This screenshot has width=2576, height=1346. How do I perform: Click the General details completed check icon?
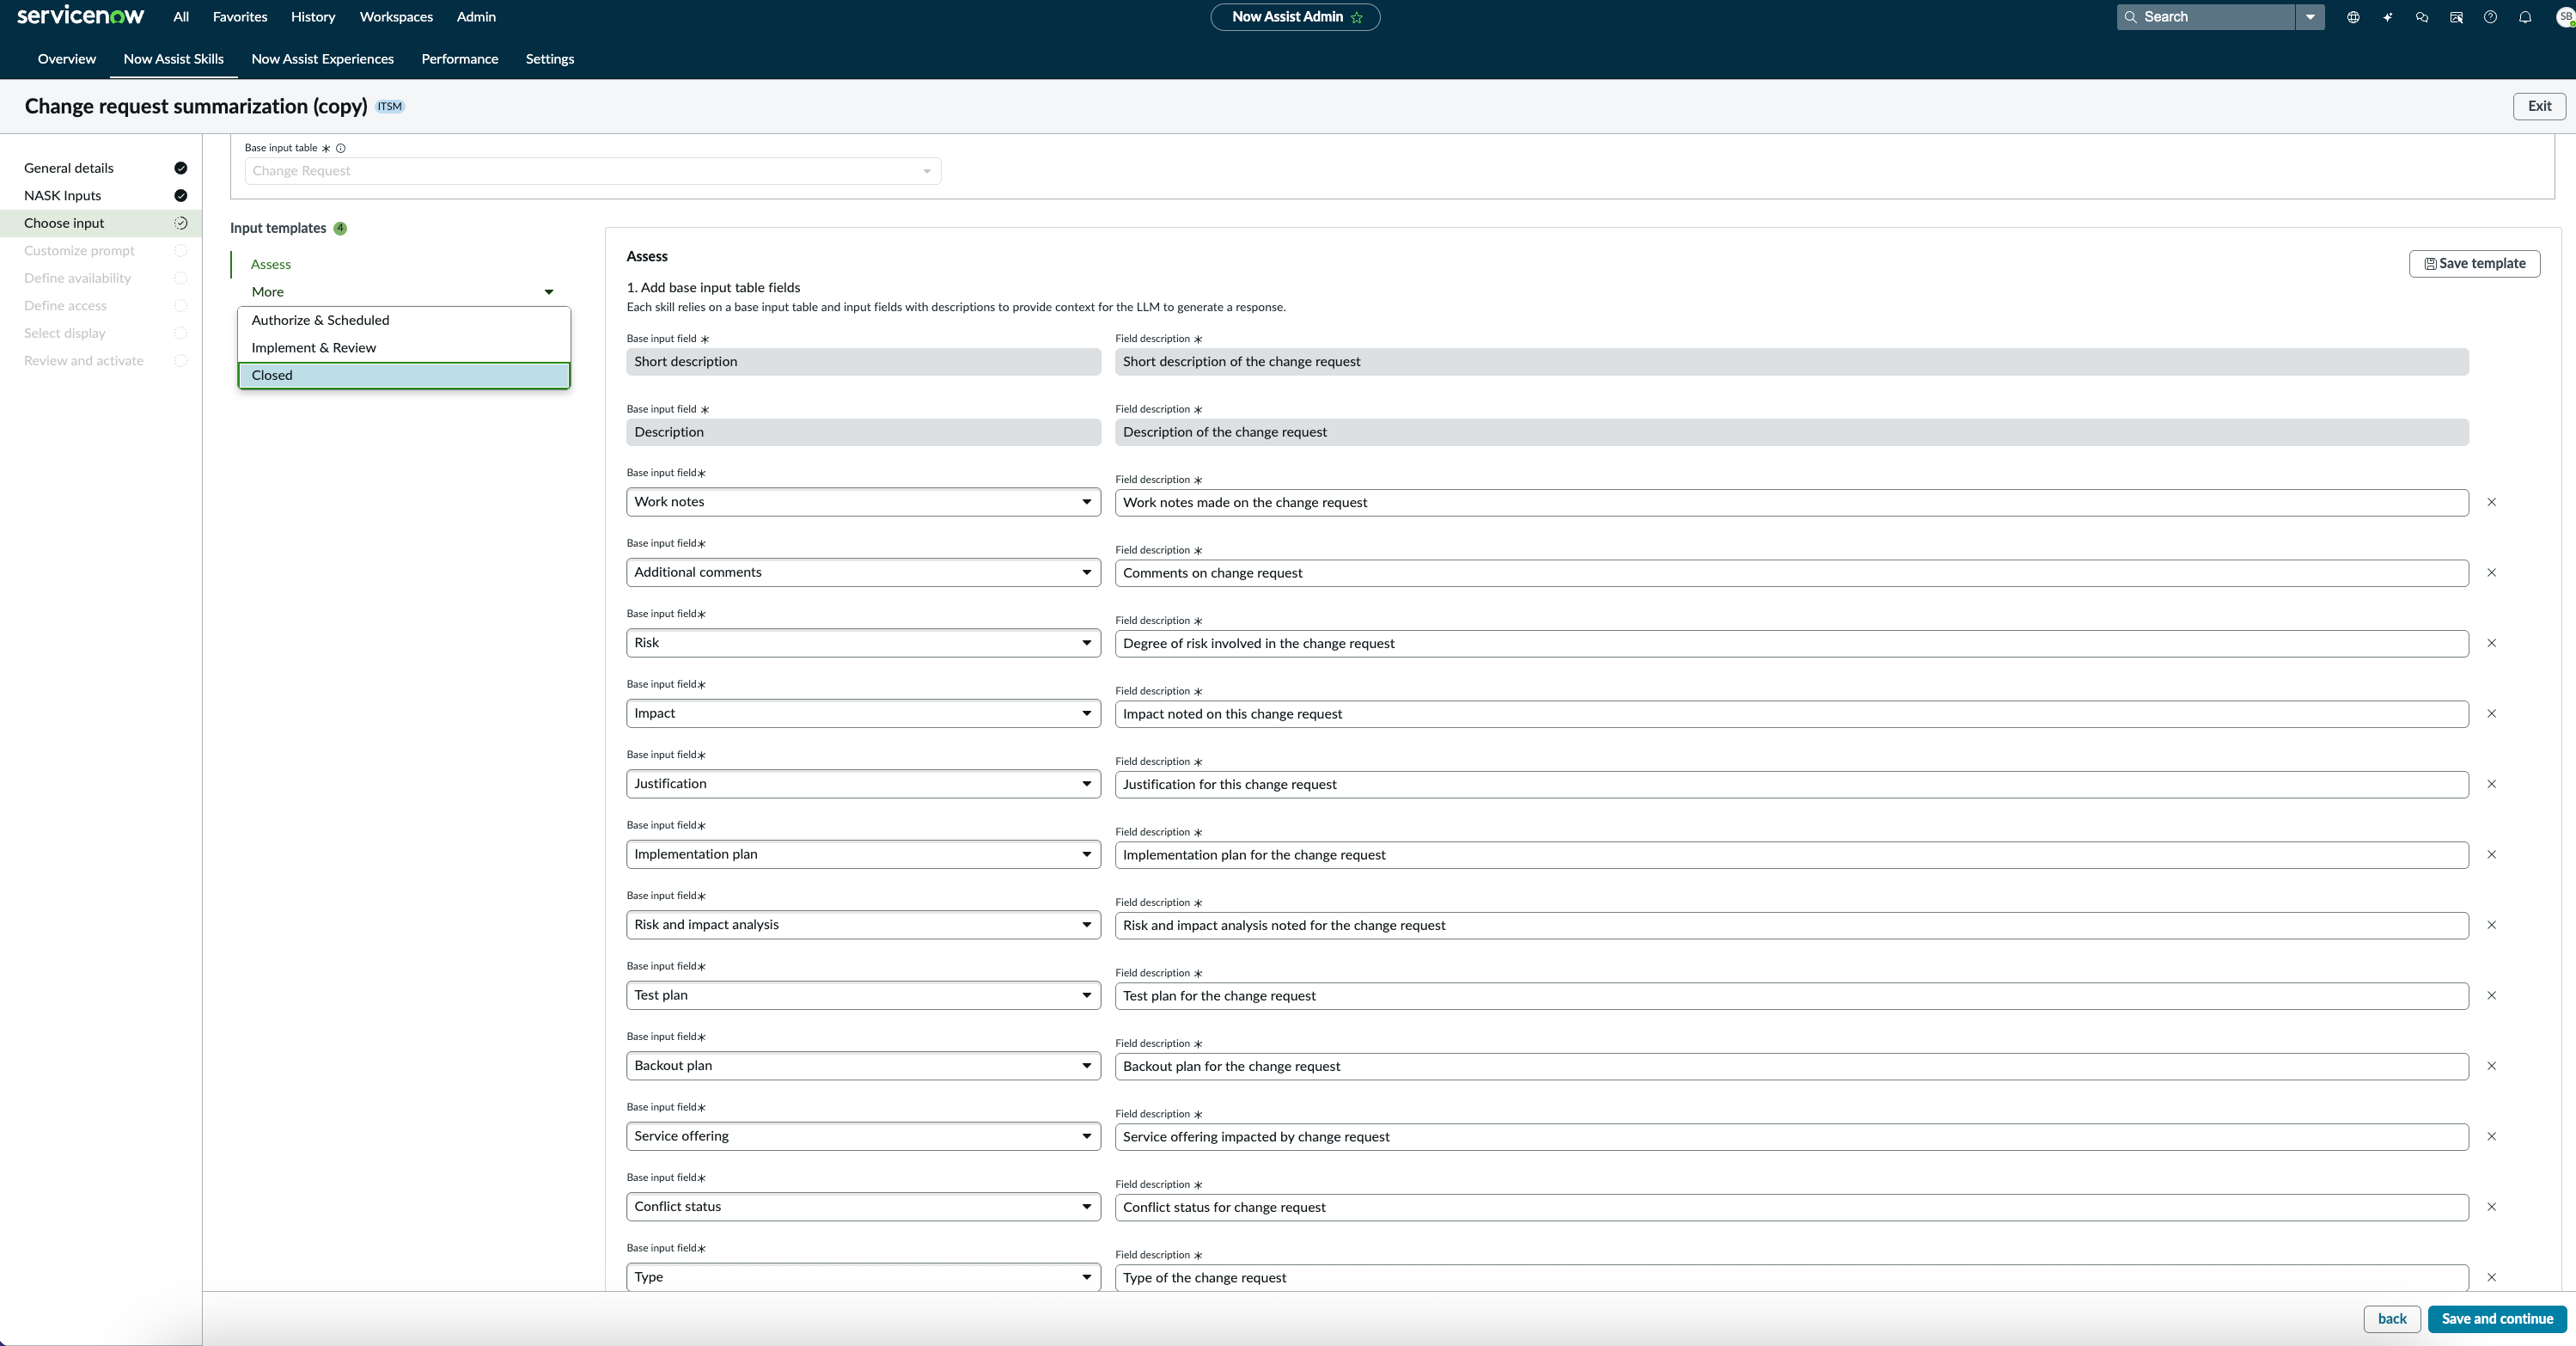click(181, 168)
